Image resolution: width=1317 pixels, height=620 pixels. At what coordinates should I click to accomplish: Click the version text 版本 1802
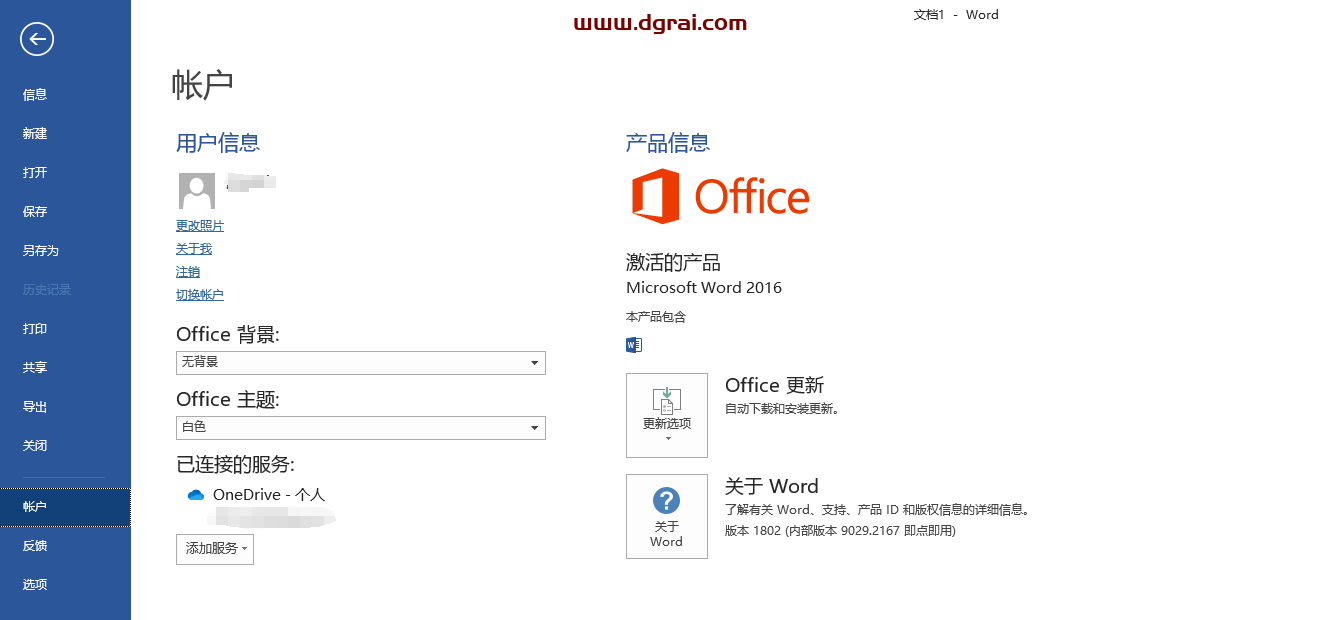click(x=840, y=531)
